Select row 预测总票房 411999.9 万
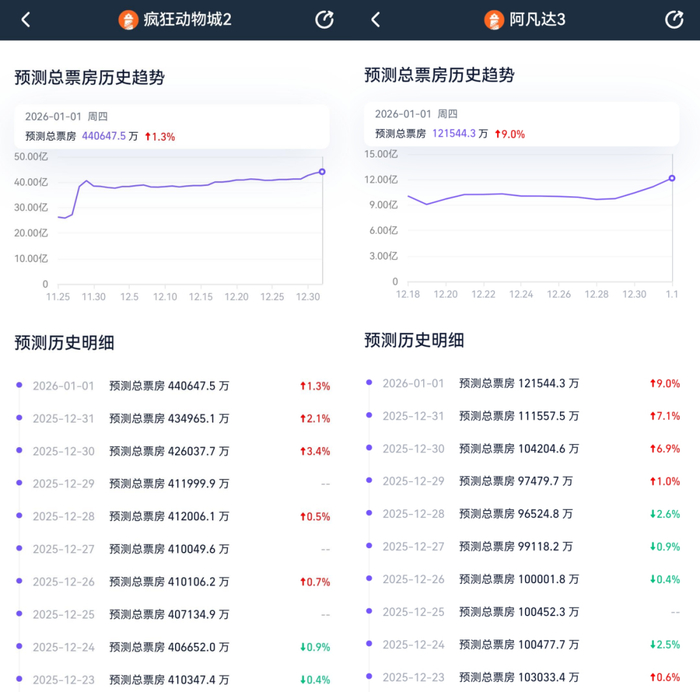The image size is (700, 692). pos(173,484)
